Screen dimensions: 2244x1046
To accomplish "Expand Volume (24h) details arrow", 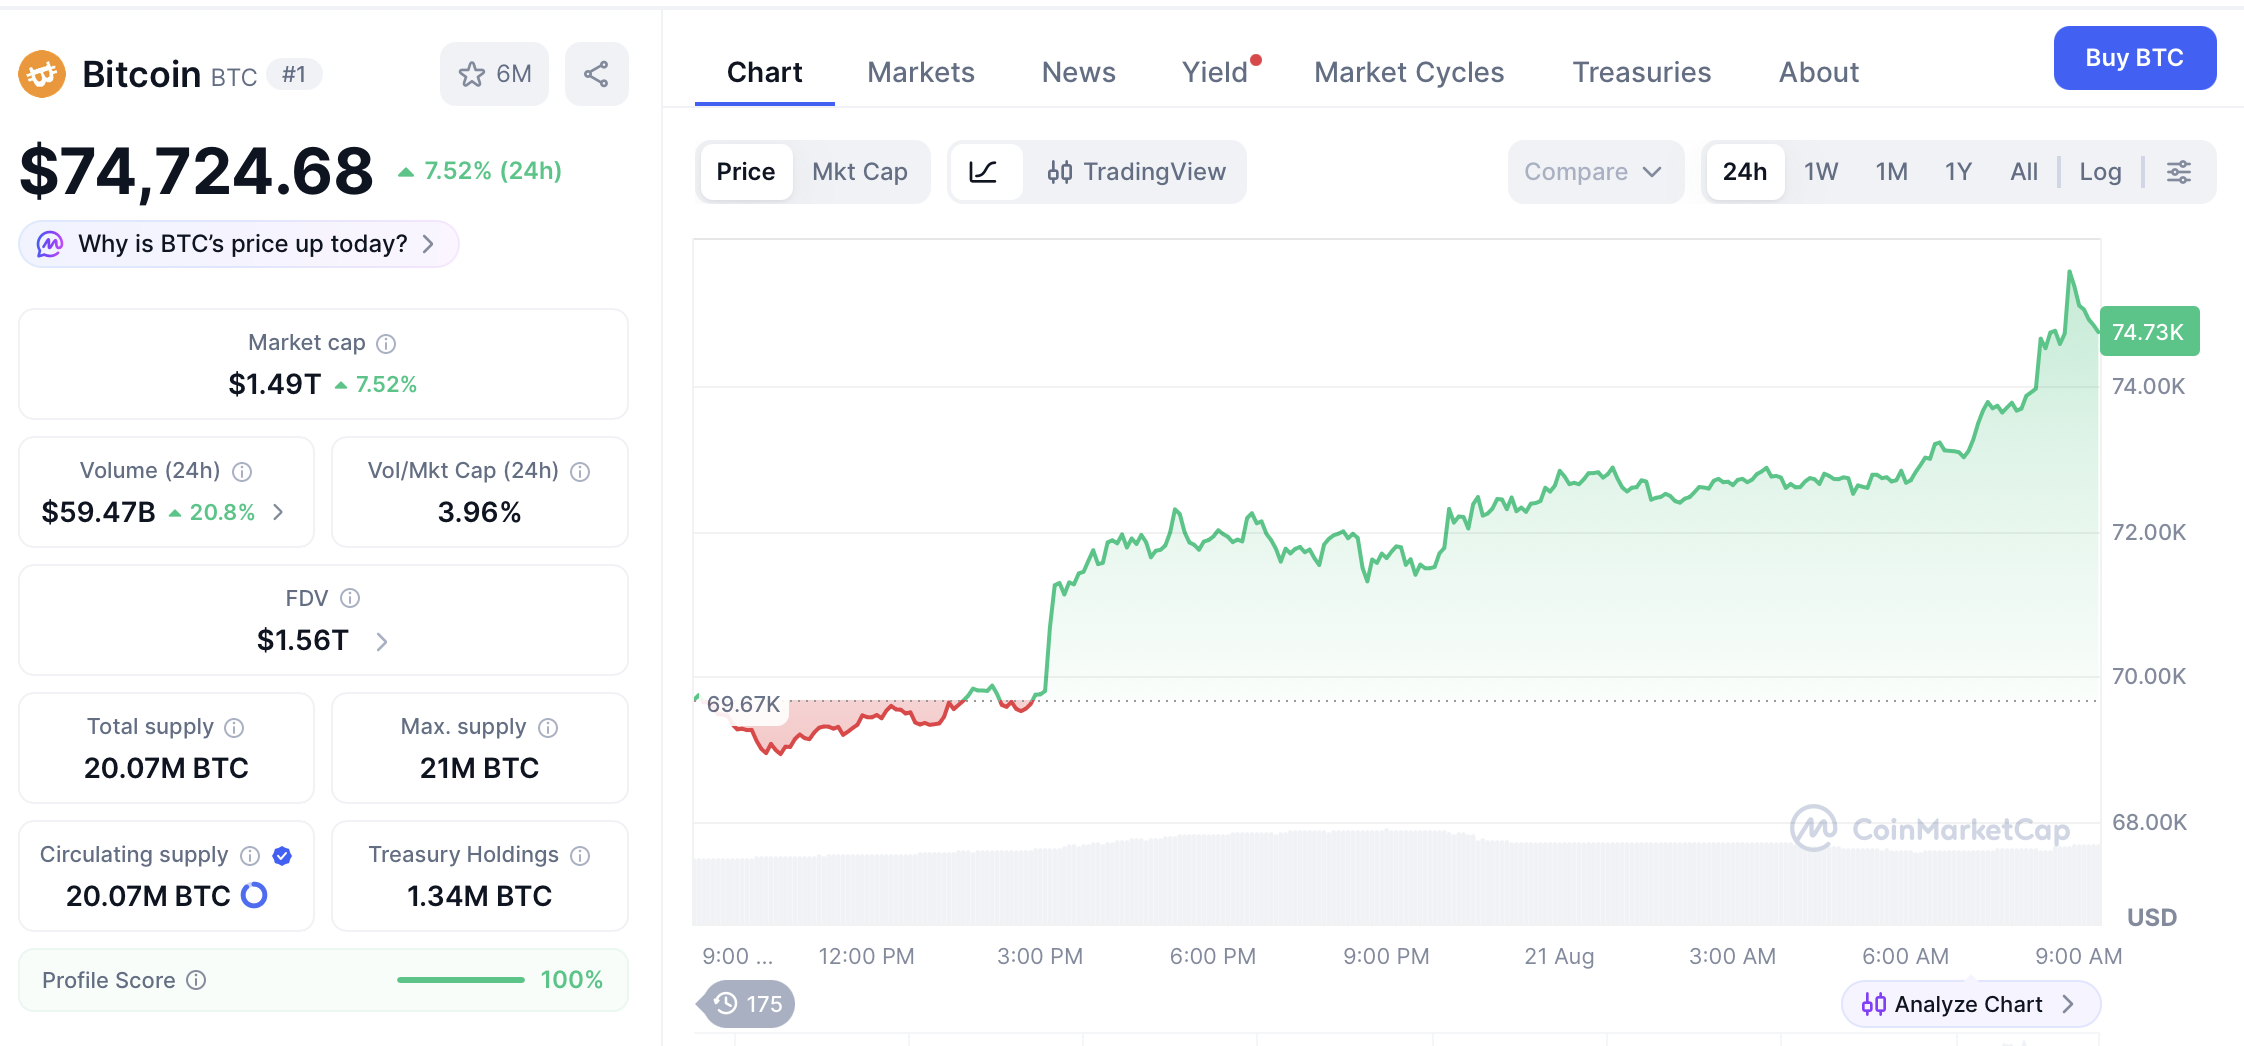I will [279, 513].
